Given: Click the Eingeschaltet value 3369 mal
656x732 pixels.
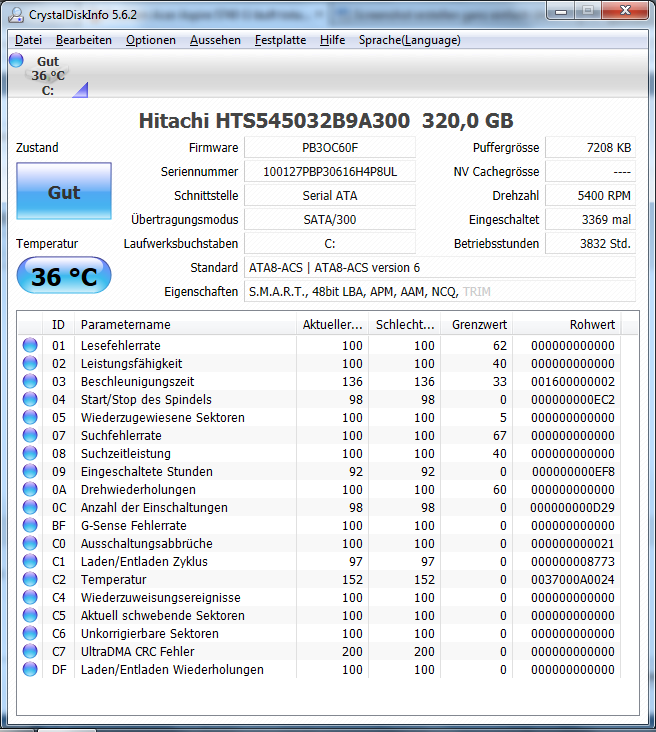Looking at the screenshot, I should (590, 219).
